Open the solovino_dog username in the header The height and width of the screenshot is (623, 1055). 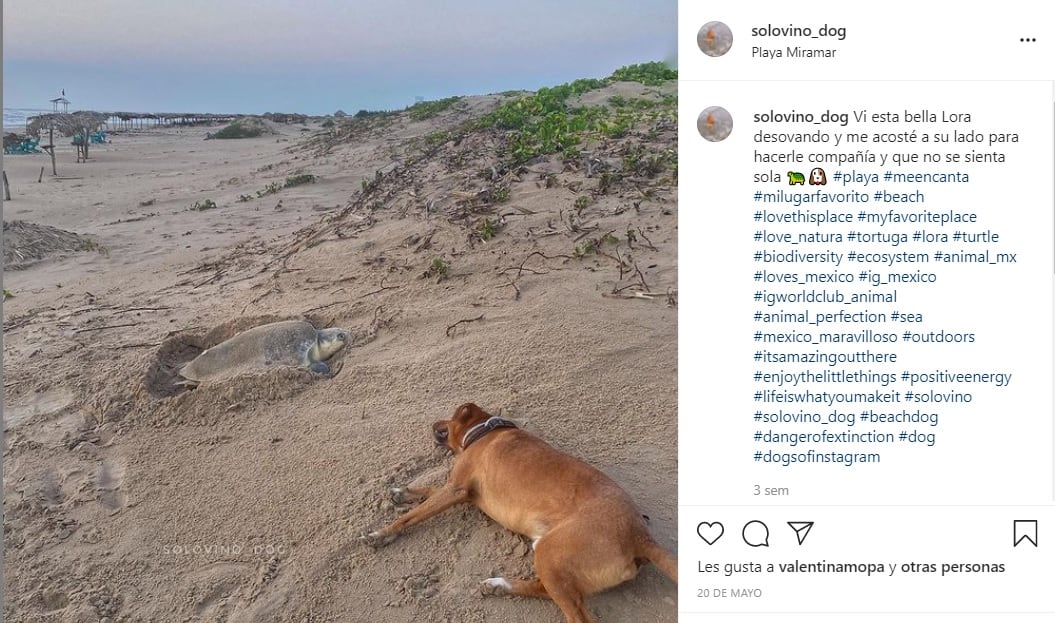(x=798, y=31)
